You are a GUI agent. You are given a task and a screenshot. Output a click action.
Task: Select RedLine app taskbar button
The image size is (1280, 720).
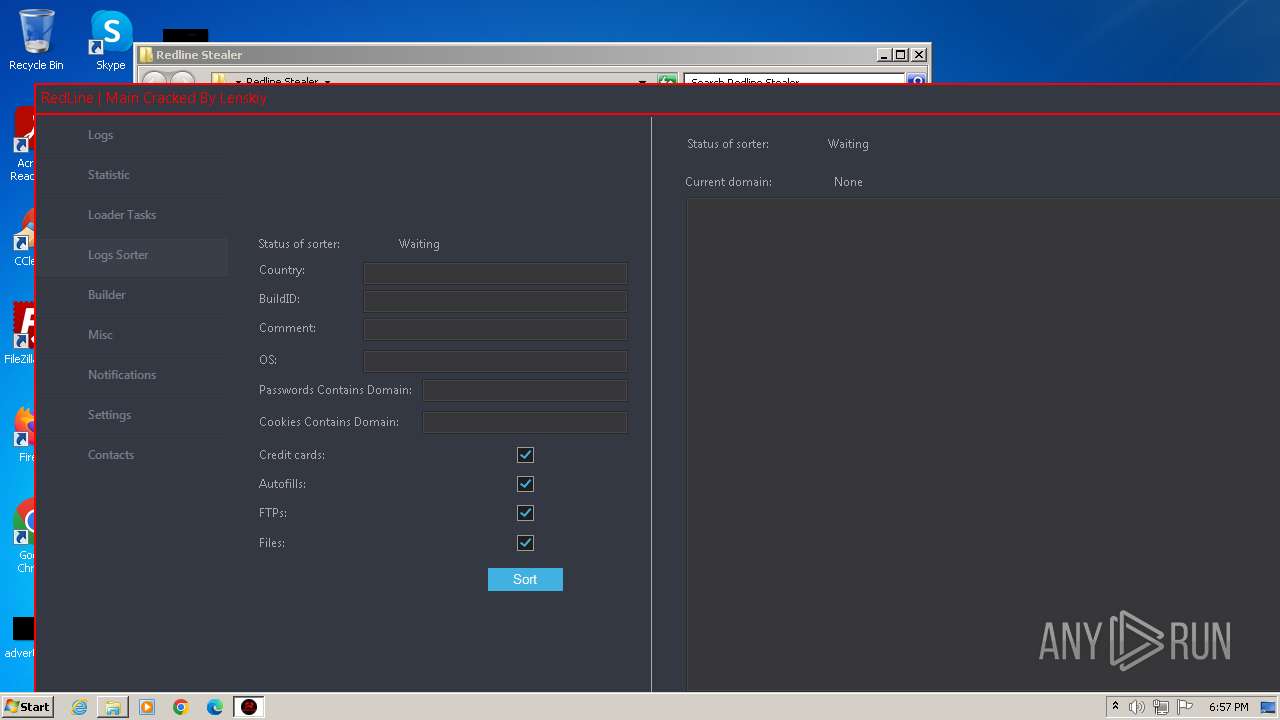coord(249,707)
